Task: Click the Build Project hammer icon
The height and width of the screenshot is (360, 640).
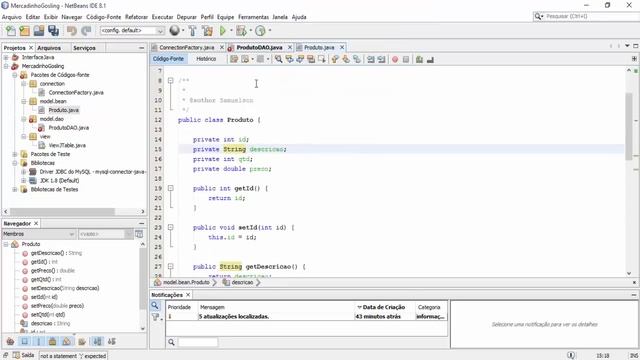Action: coord(193,31)
